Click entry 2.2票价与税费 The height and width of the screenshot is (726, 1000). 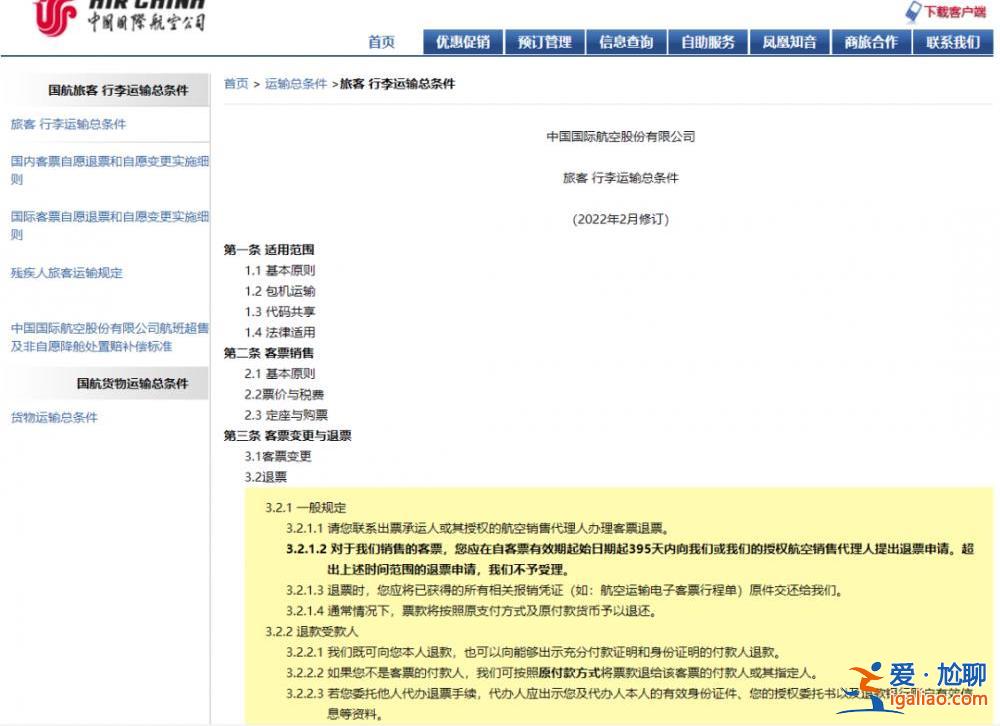click(x=284, y=394)
